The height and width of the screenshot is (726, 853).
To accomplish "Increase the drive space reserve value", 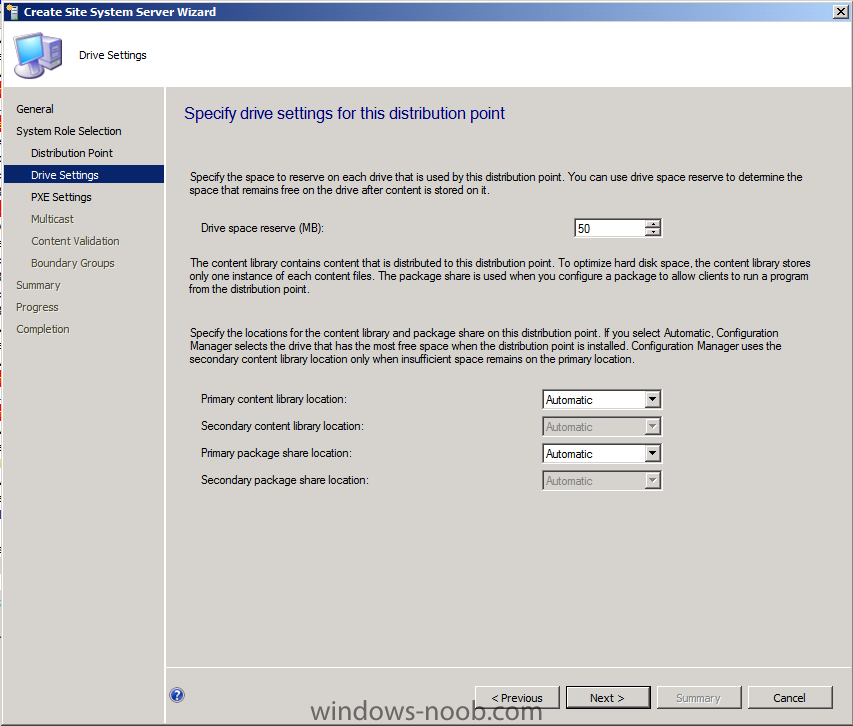I will [x=653, y=224].
